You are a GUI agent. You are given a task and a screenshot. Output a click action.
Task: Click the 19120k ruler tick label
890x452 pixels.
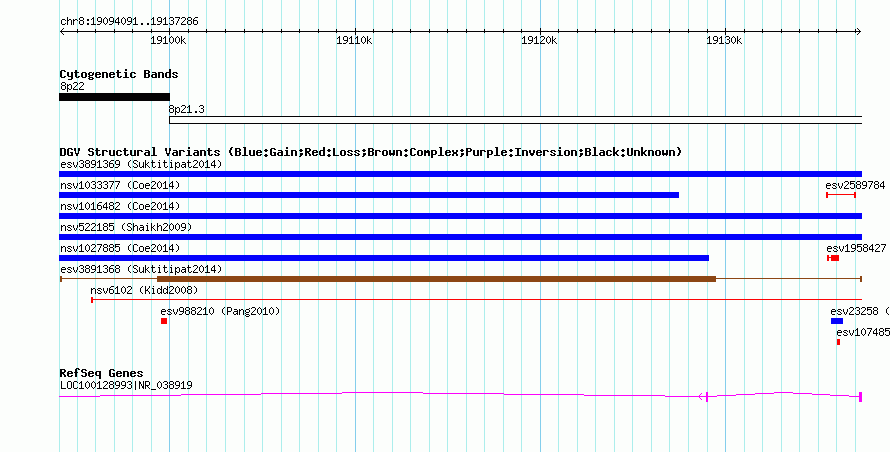click(539, 41)
